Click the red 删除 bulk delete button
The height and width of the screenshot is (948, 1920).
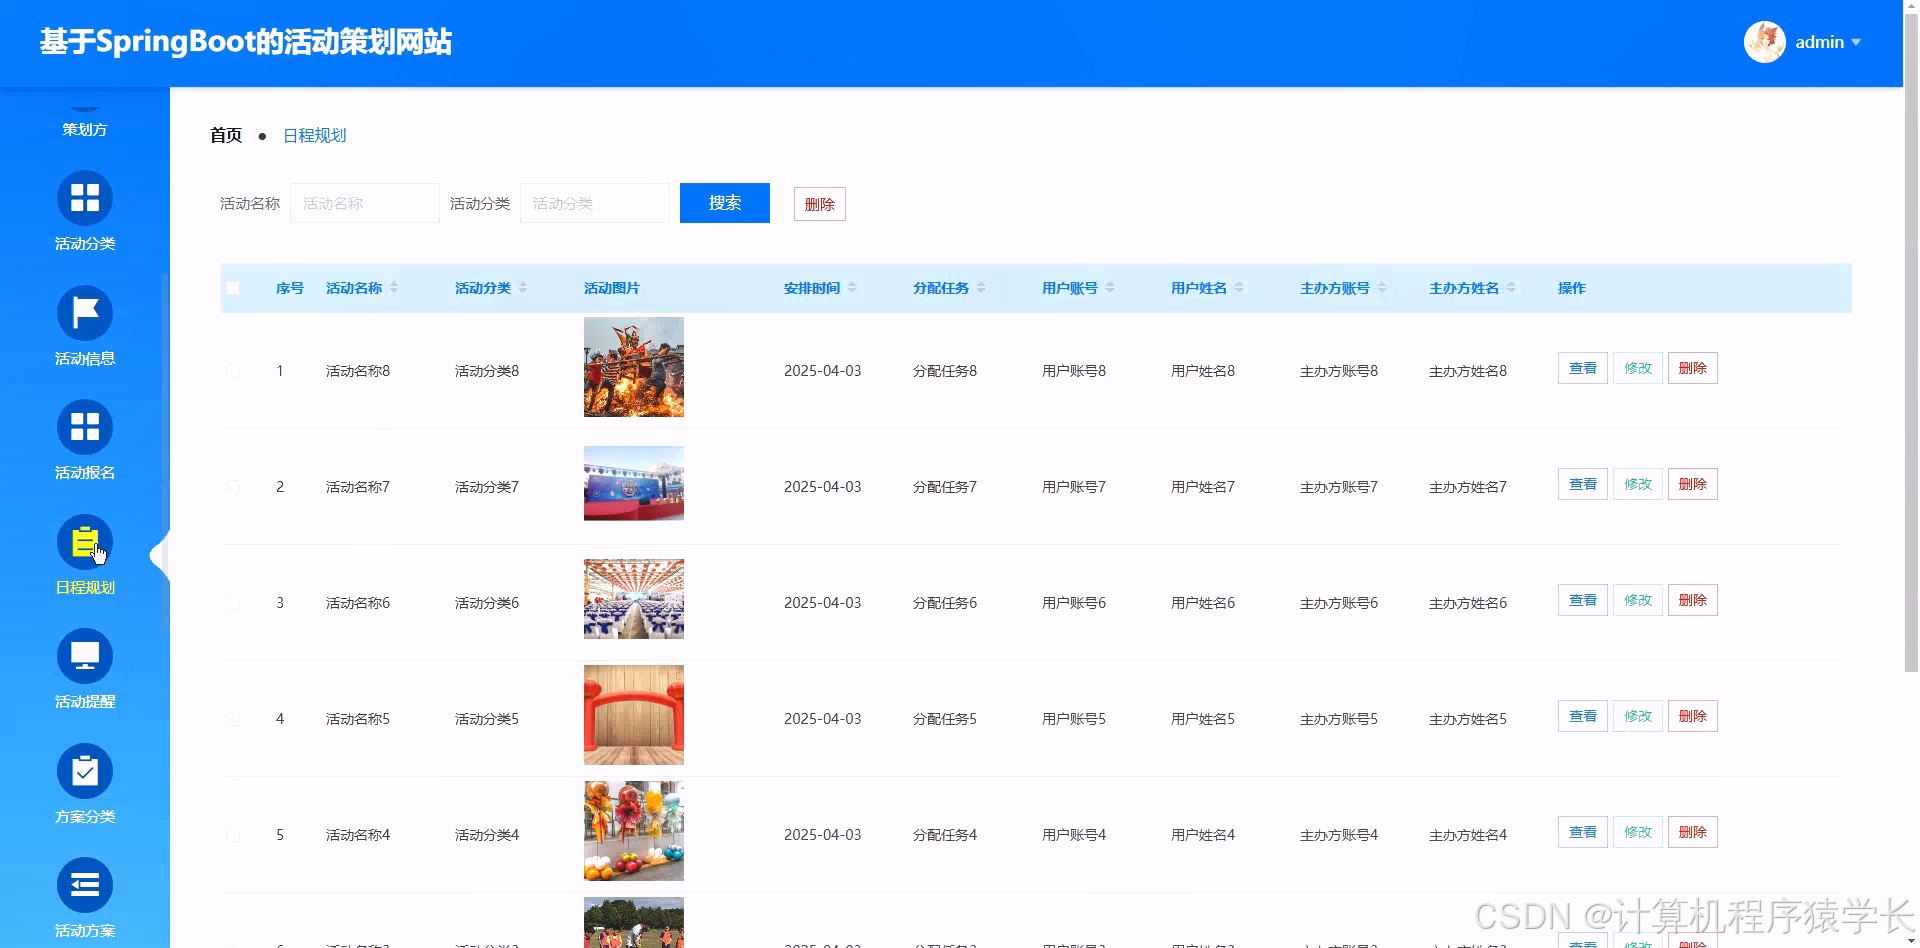[x=819, y=203]
